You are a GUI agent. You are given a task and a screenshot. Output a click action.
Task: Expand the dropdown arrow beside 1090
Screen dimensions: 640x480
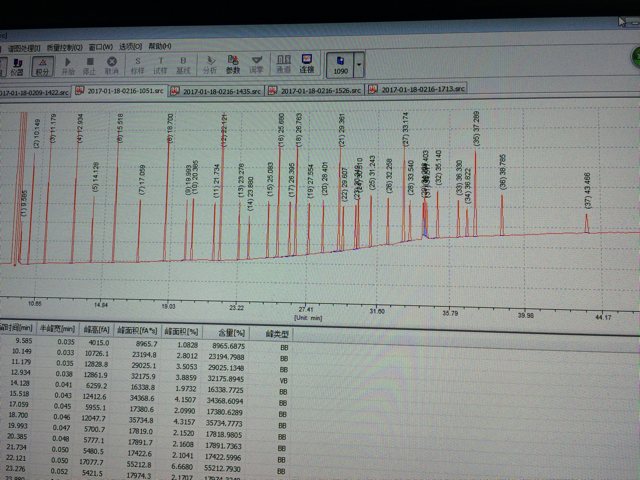pos(359,64)
